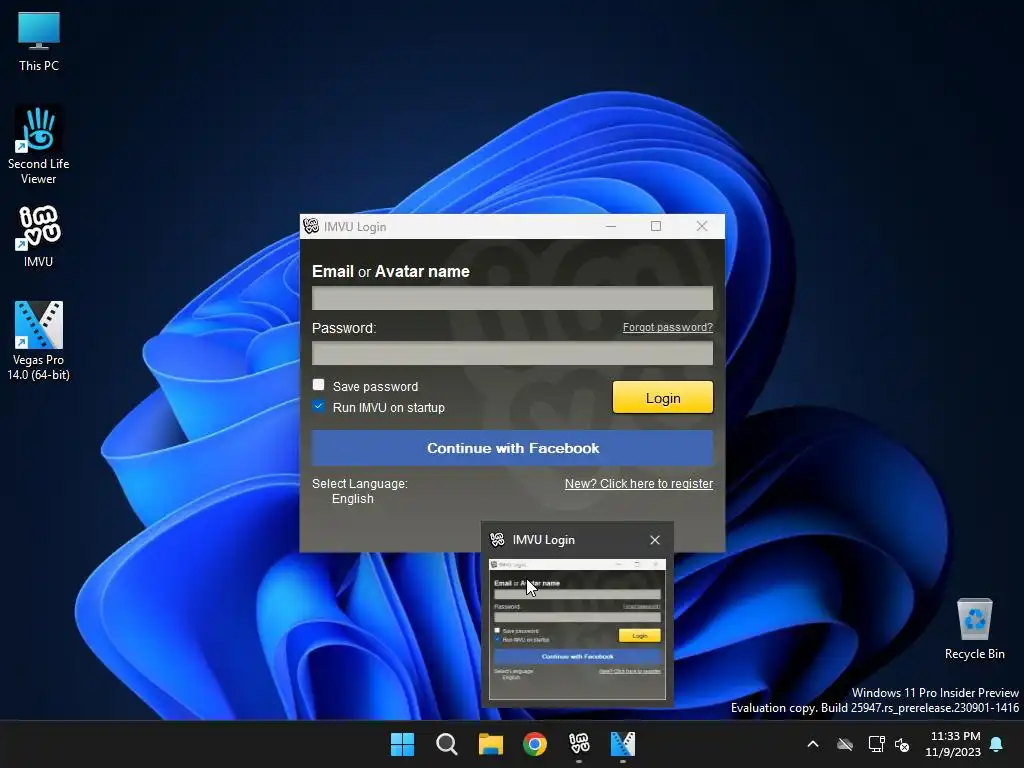Close the IMVU Login taskbar preview
Viewport: 1024px width, 768px height.
pos(655,540)
